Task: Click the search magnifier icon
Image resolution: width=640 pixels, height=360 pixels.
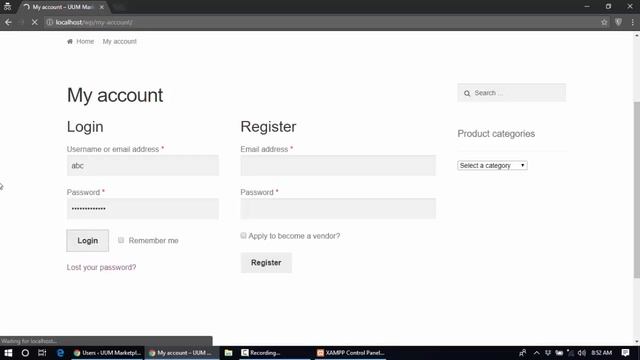Action: (x=467, y=93)
